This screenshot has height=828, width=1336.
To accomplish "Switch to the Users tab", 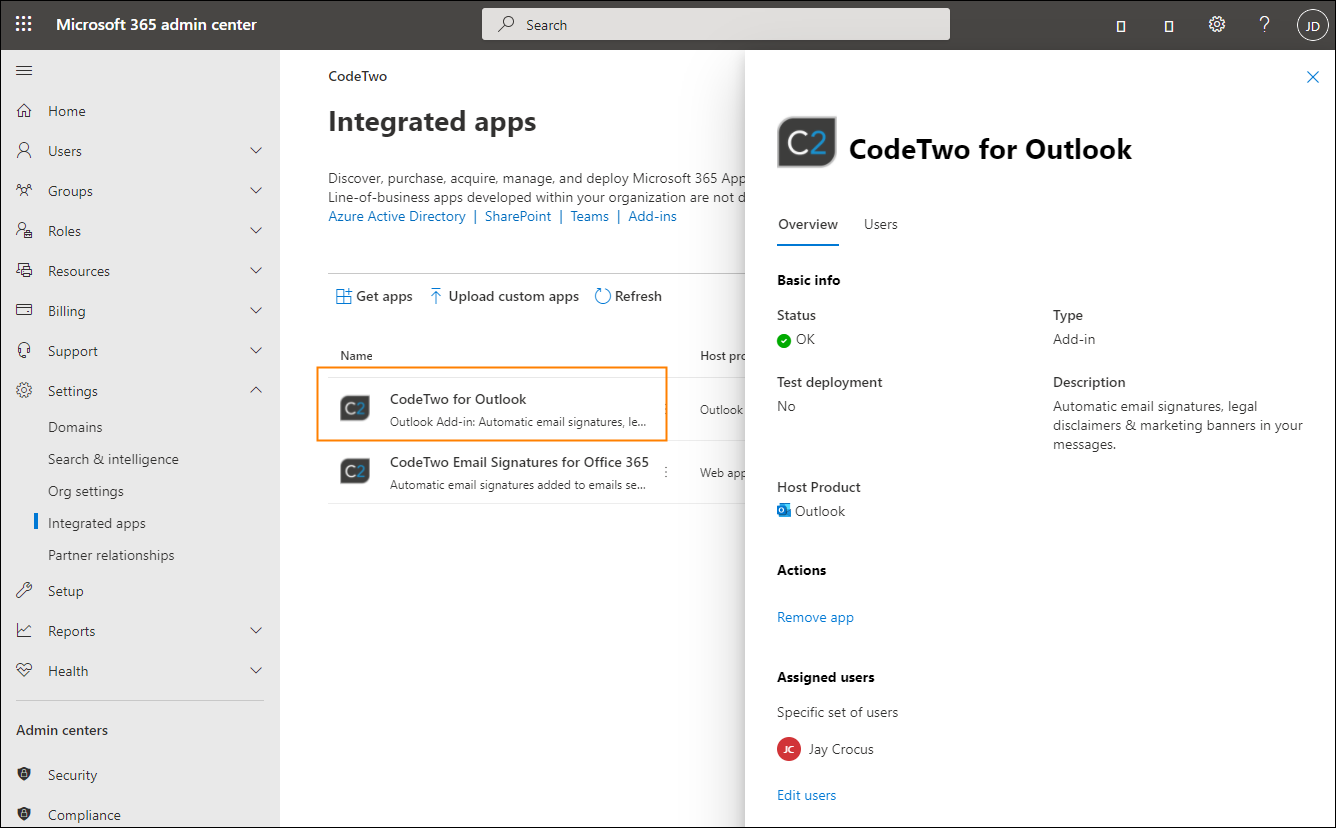I will (x=880, y=224).
